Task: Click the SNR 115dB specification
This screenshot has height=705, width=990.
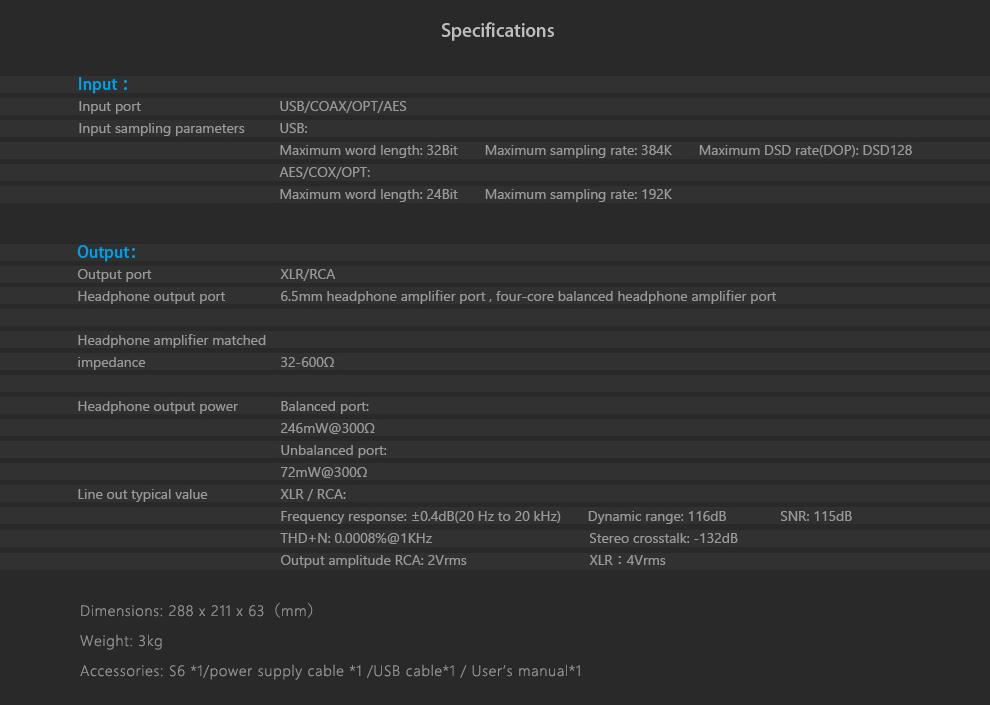Action: (816, 516)
